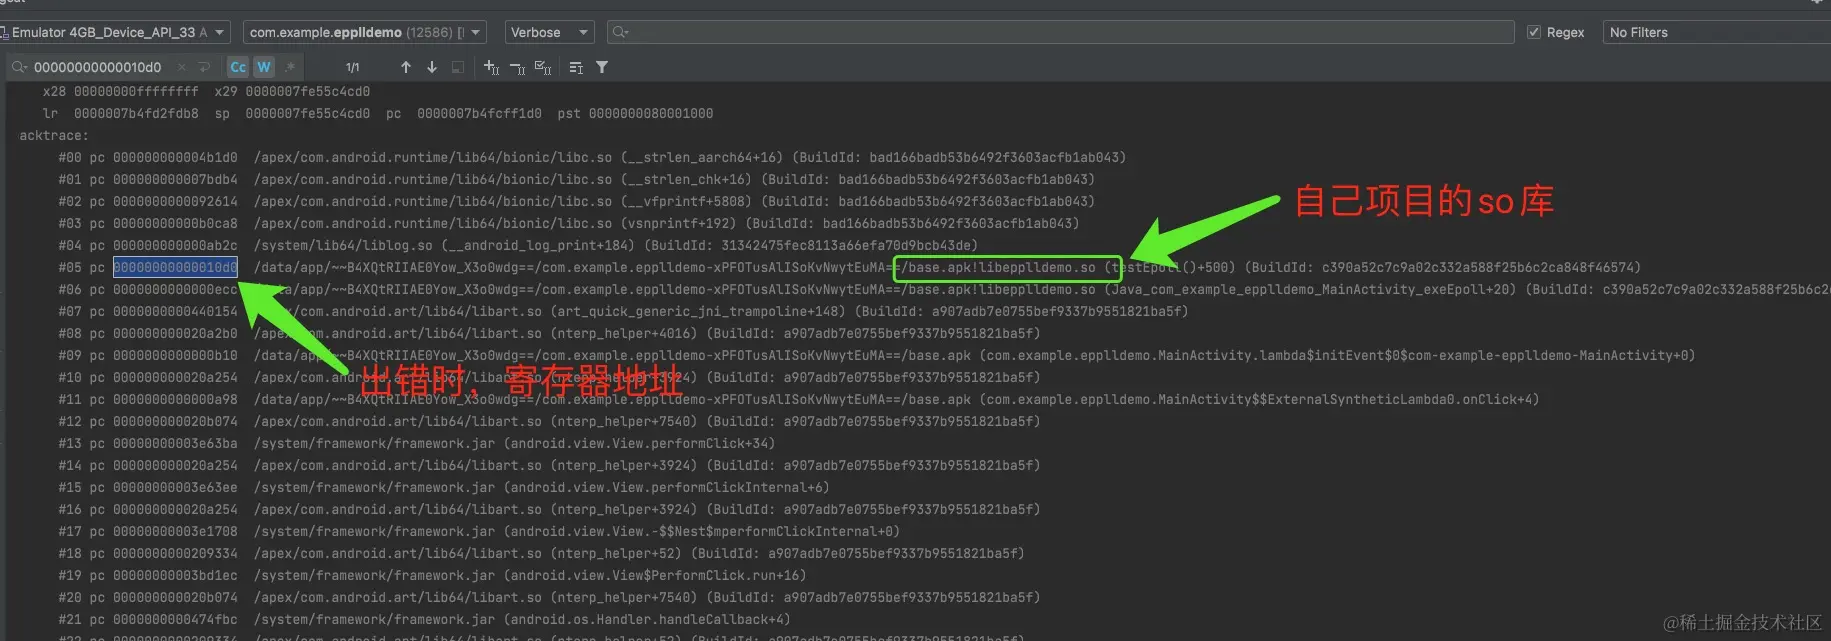Click frame #21 Handler.handleCallback+4 line
1831x641 pixels.
(424, 619)
